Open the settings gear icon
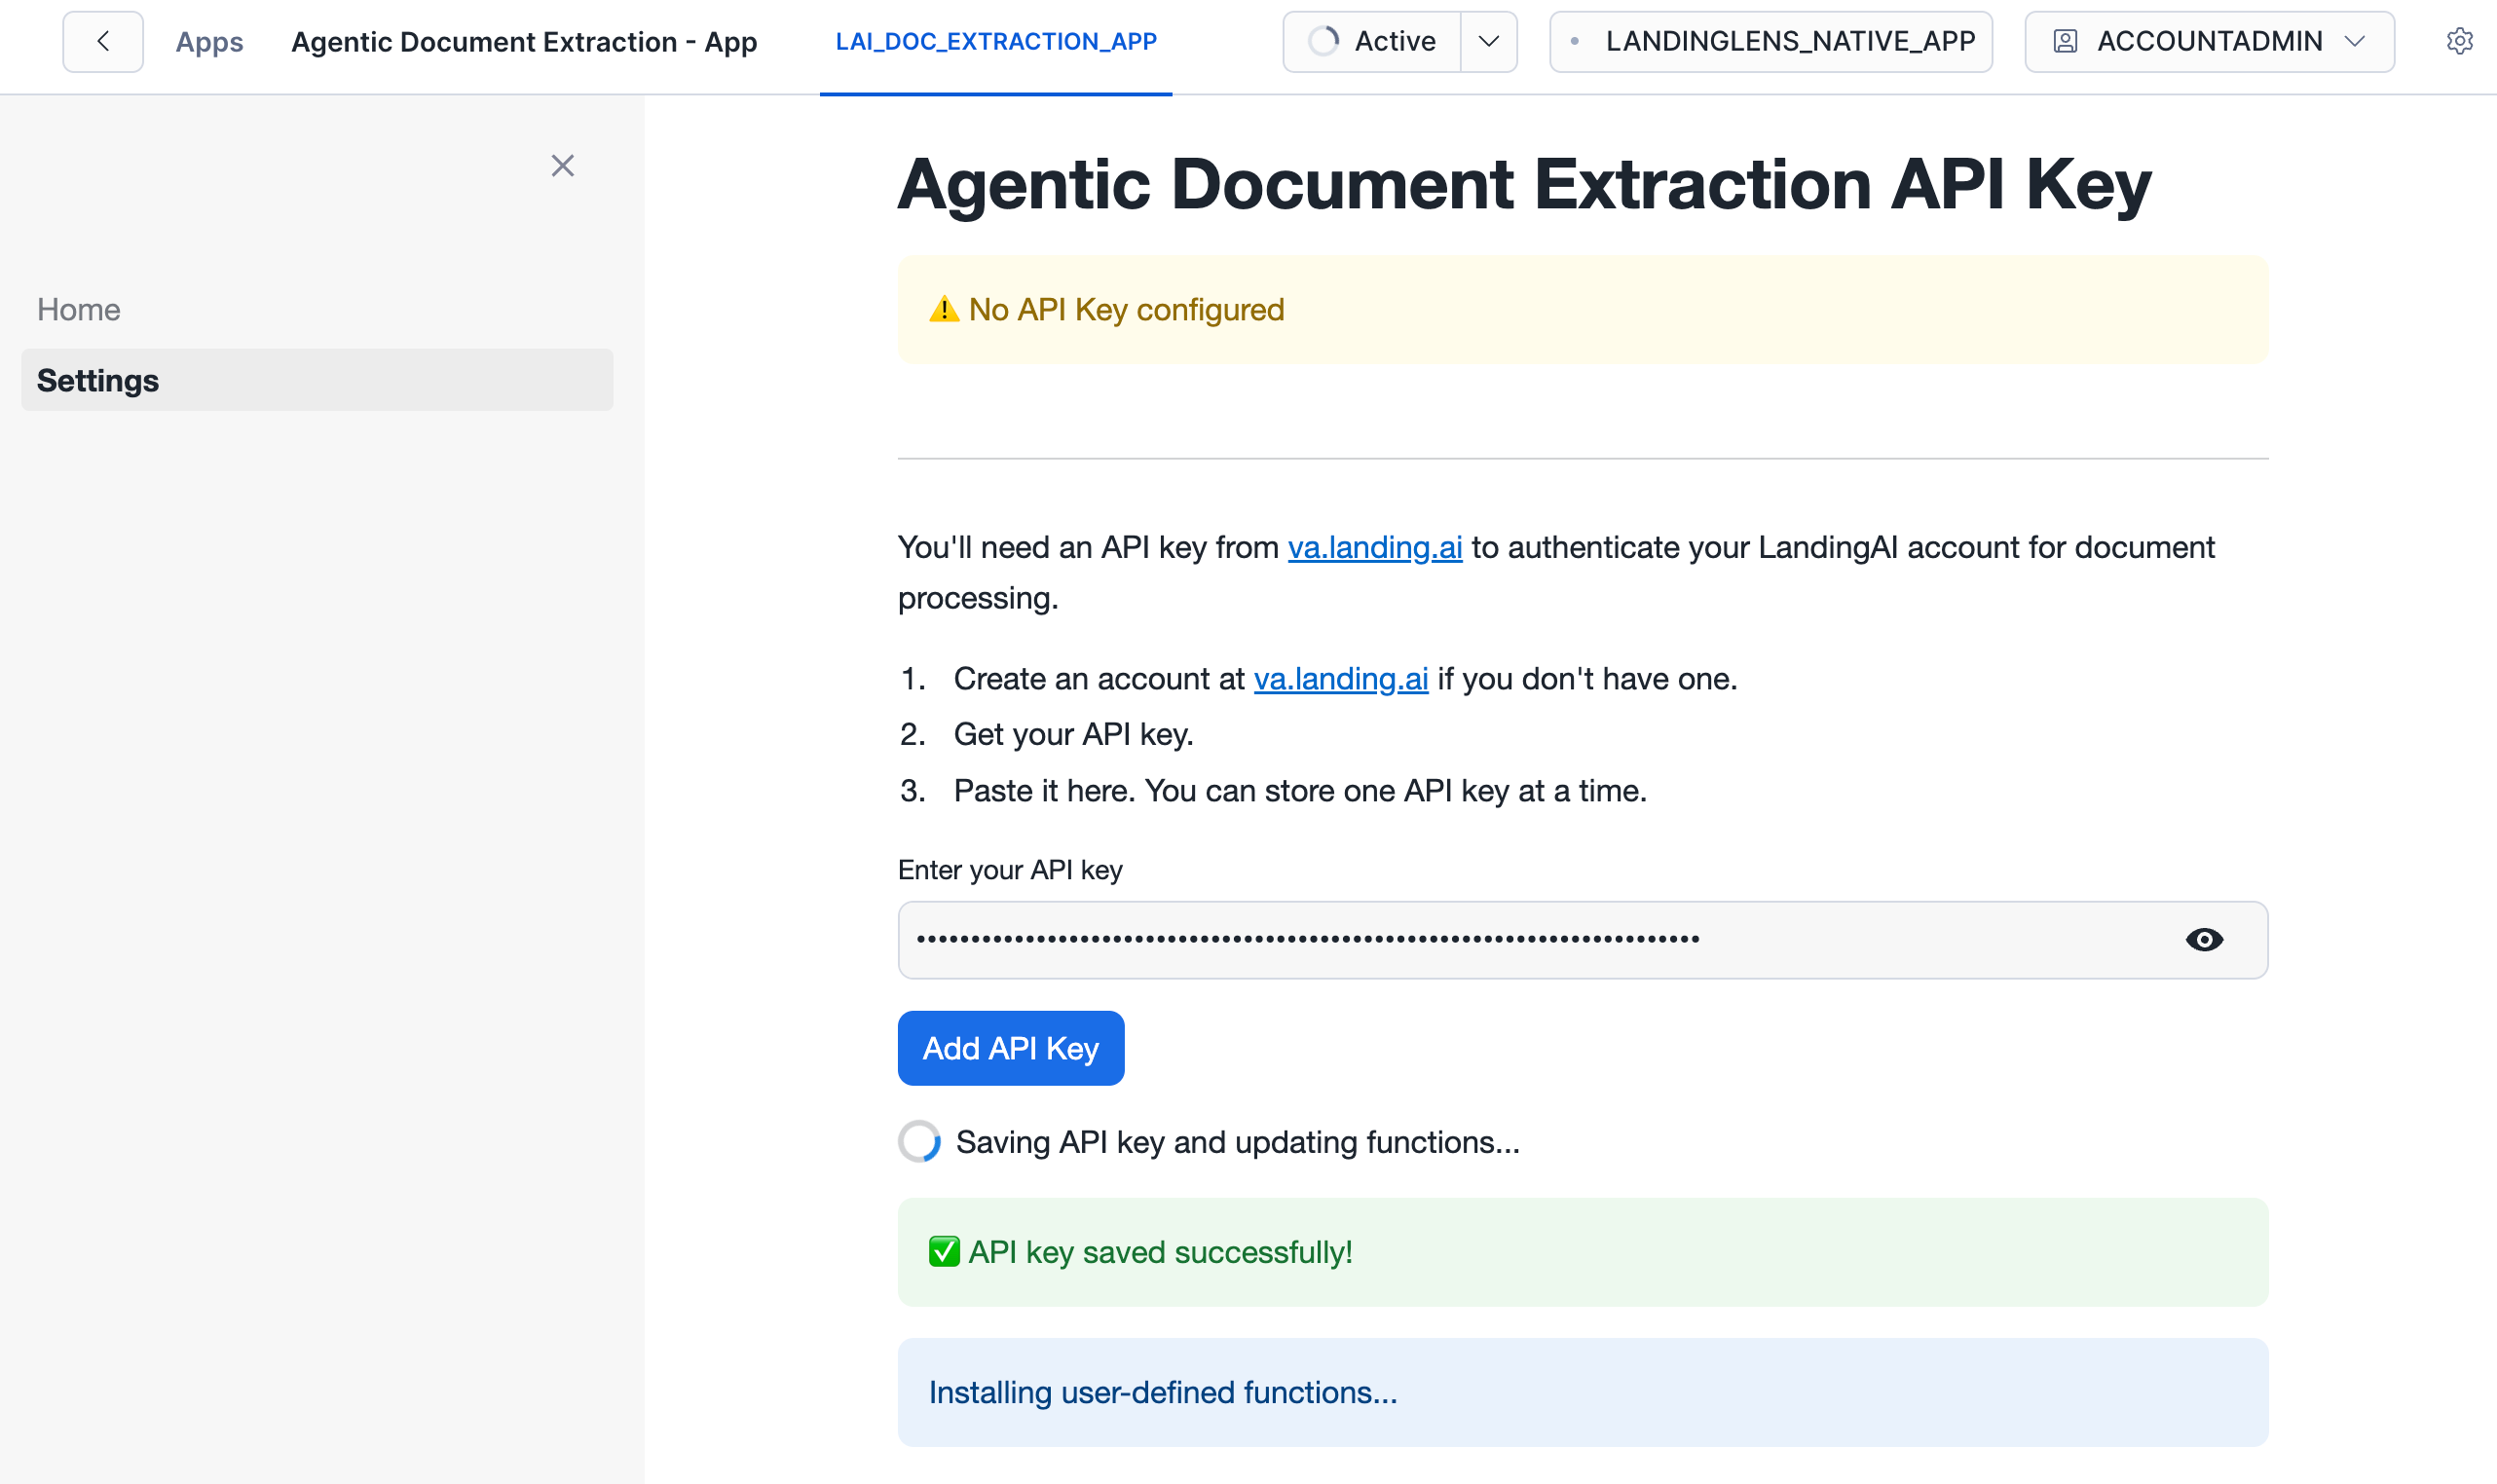2497x1484 pixels. [2461, 41]
